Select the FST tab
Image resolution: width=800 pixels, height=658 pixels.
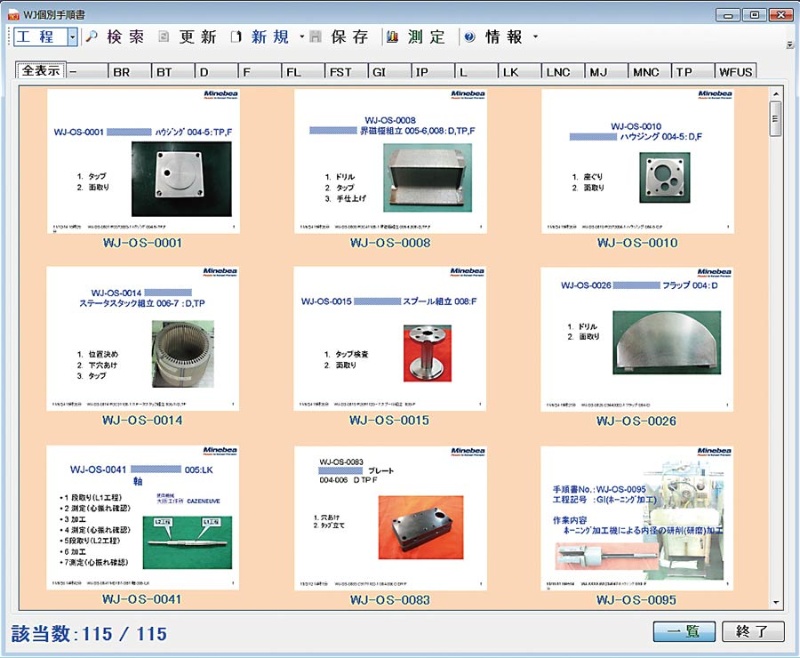coord(341,72)
